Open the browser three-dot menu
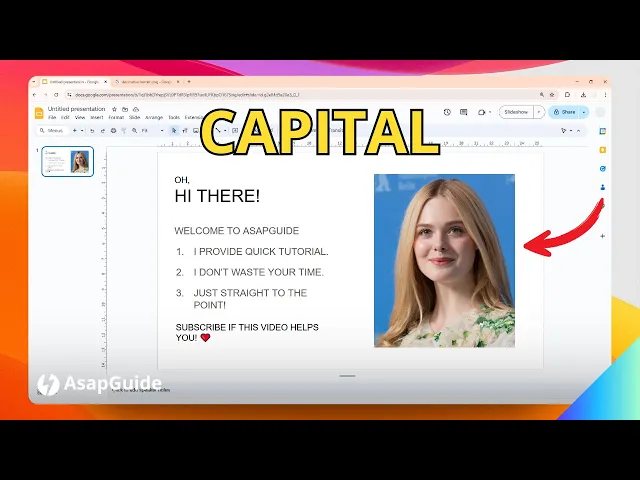Image resolution: width=640 pixels, height=480 pixels. (x=605, y=95)
